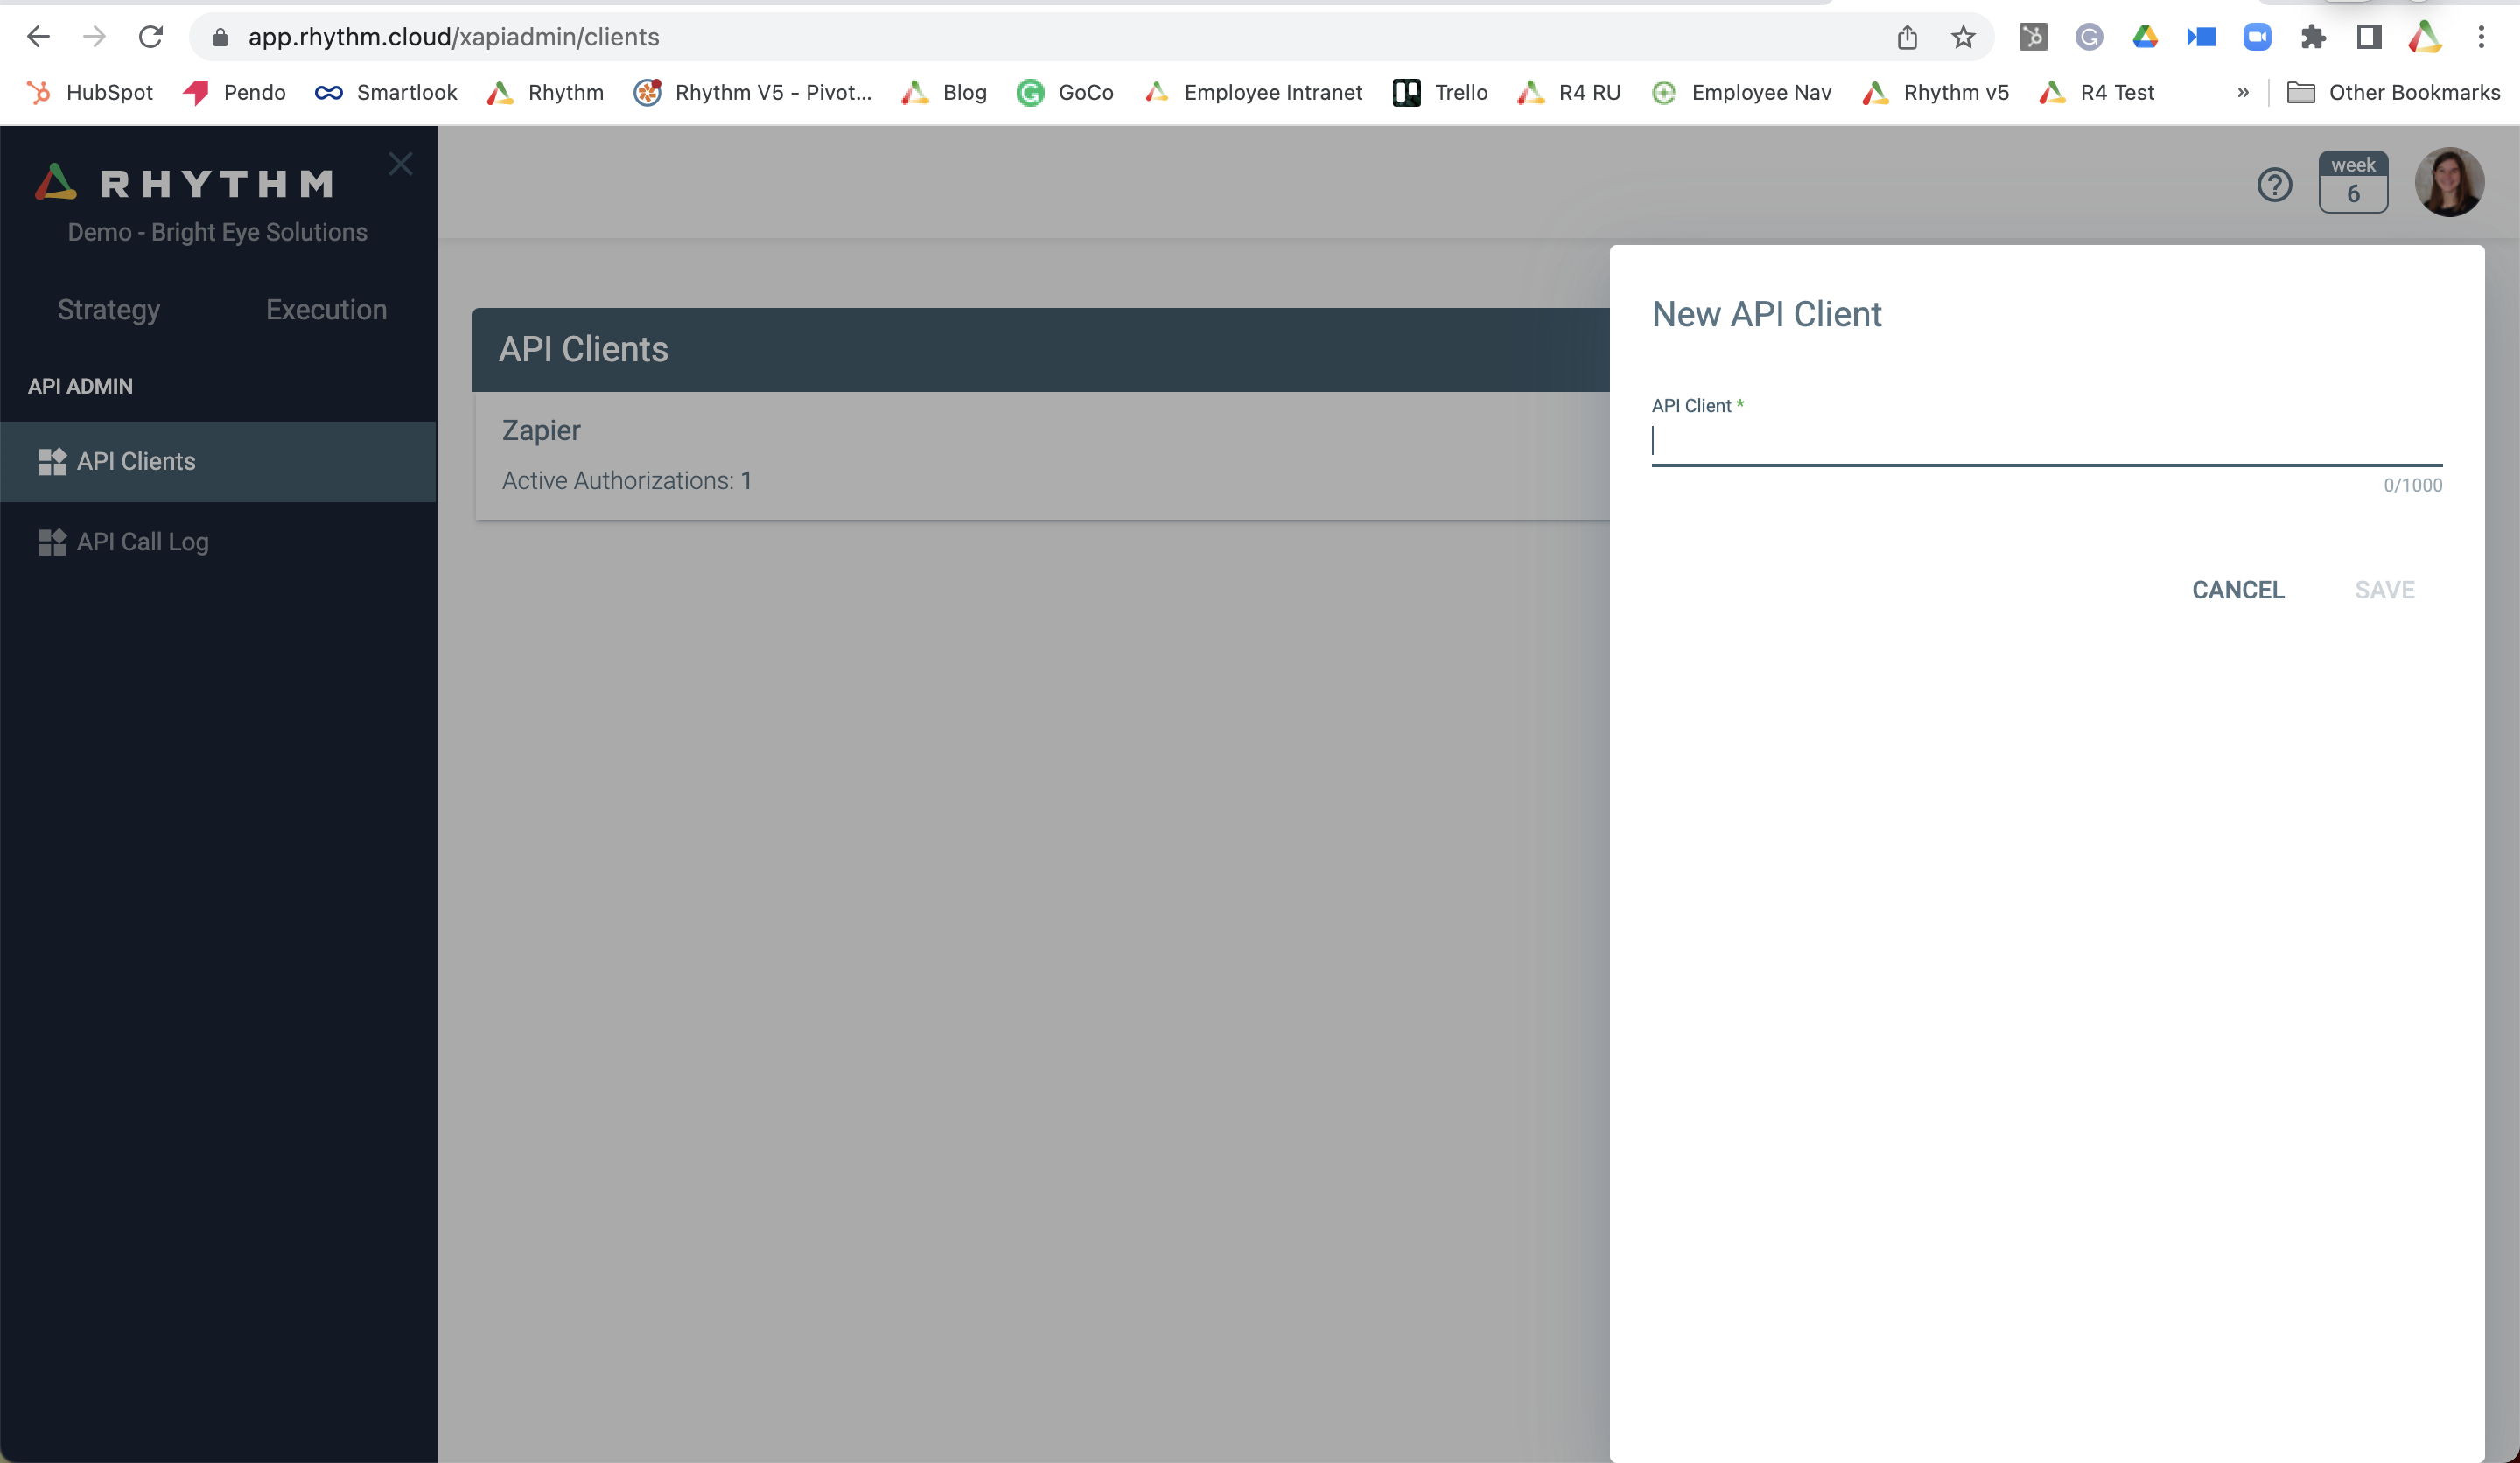The width and height of the screenshot is (2520, 1463).
Task: Open the Blog bookmark
Action: [x=944, y=92]
